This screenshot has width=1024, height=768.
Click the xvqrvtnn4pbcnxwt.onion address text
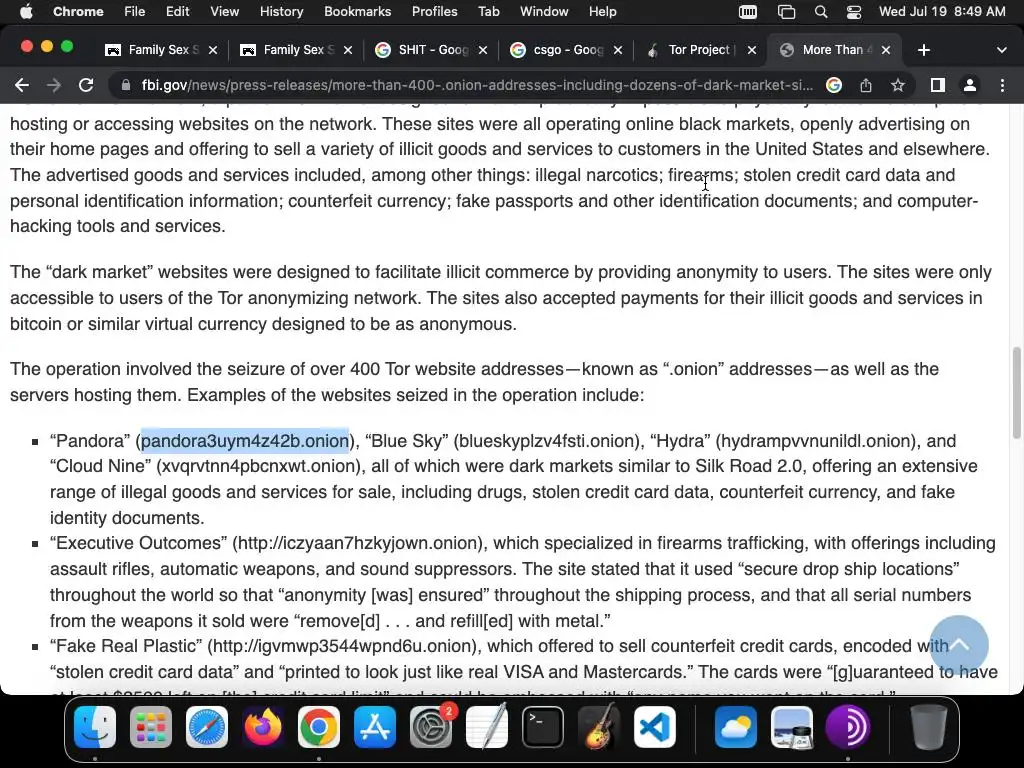point(259,466)
